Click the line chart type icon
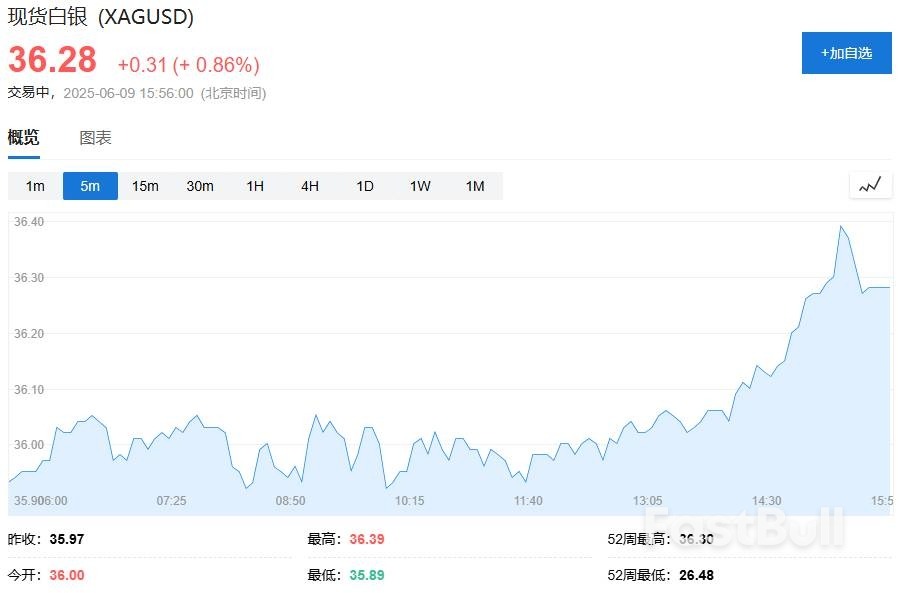Image resolution: width=899 pixels, height=593 pixels. tap(869, 185)
